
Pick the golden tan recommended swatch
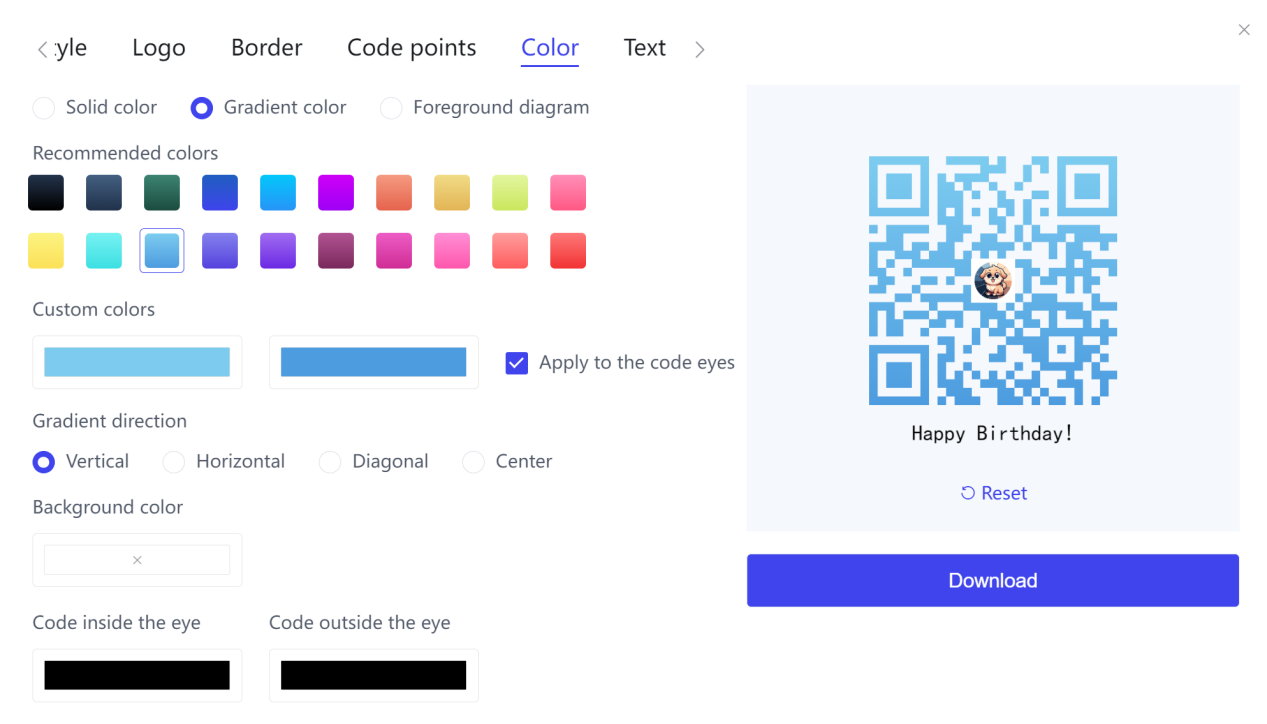coord(452,192)
